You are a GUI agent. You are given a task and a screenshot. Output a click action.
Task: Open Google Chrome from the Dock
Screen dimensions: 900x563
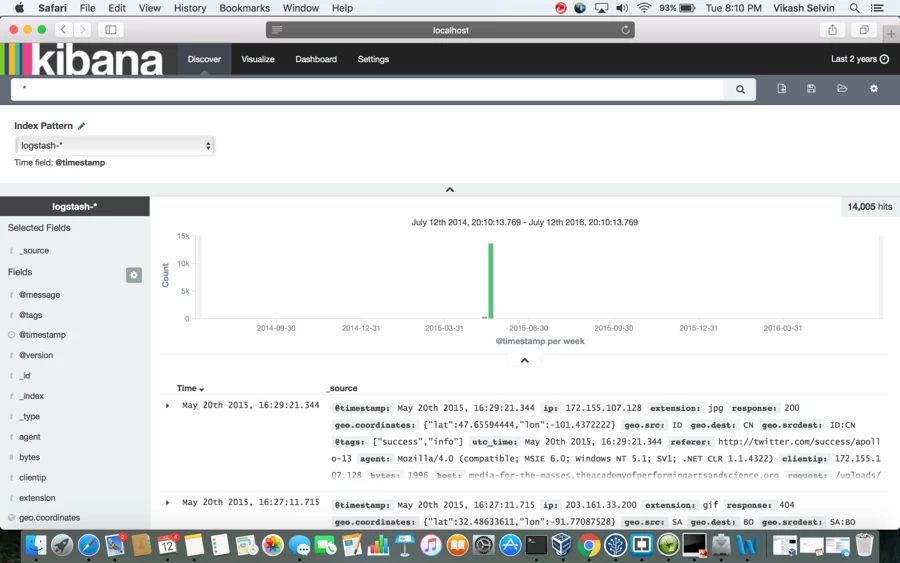pyautogui.click(x=588, y=545)
